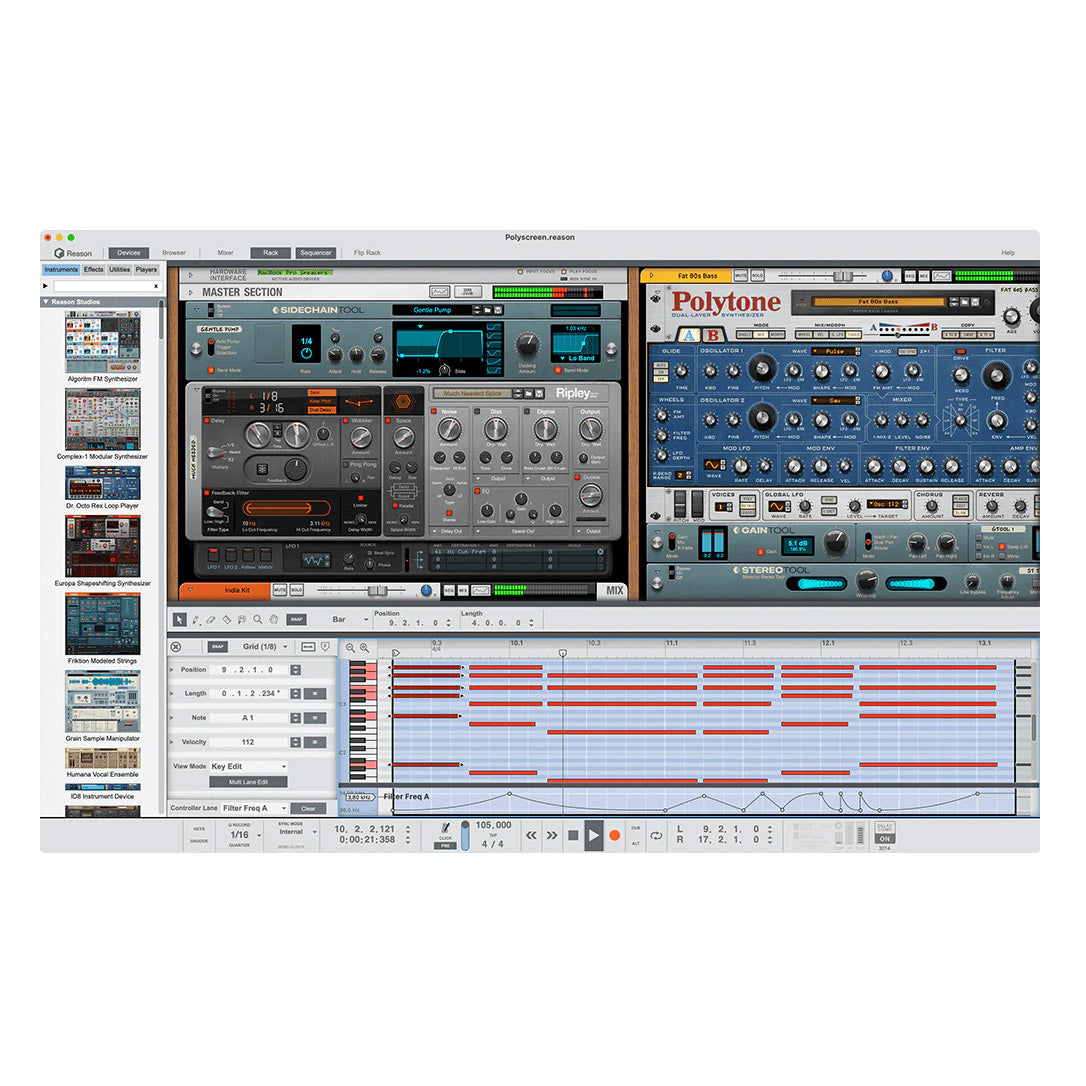Toggle the Ripley Noise section LED
This screenshot has width=1086, height=1086.
point(434,411)
